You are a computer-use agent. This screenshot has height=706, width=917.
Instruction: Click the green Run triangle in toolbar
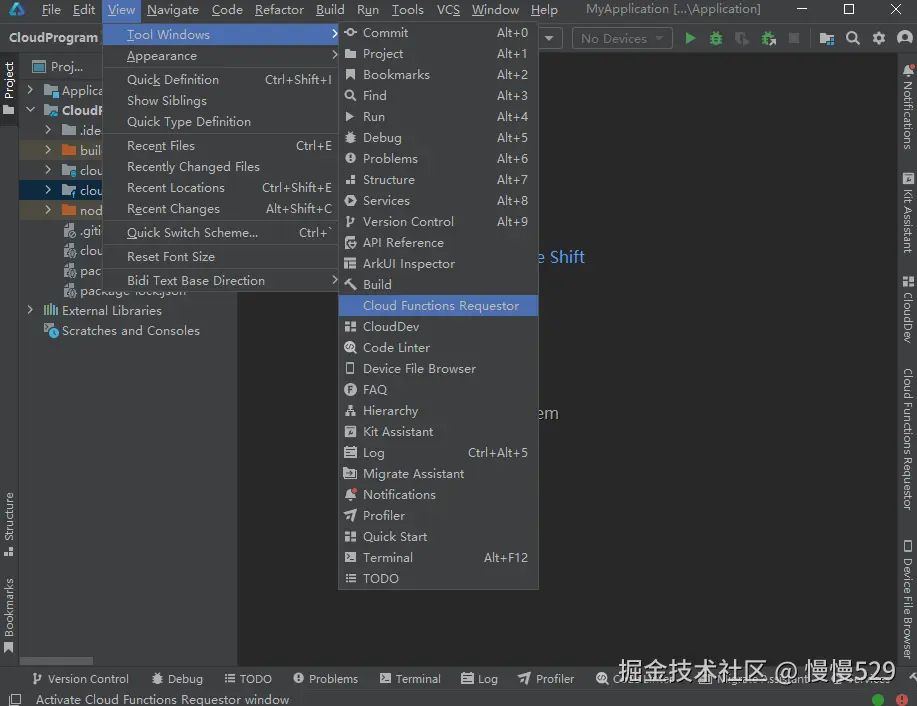tap(690, 39)
